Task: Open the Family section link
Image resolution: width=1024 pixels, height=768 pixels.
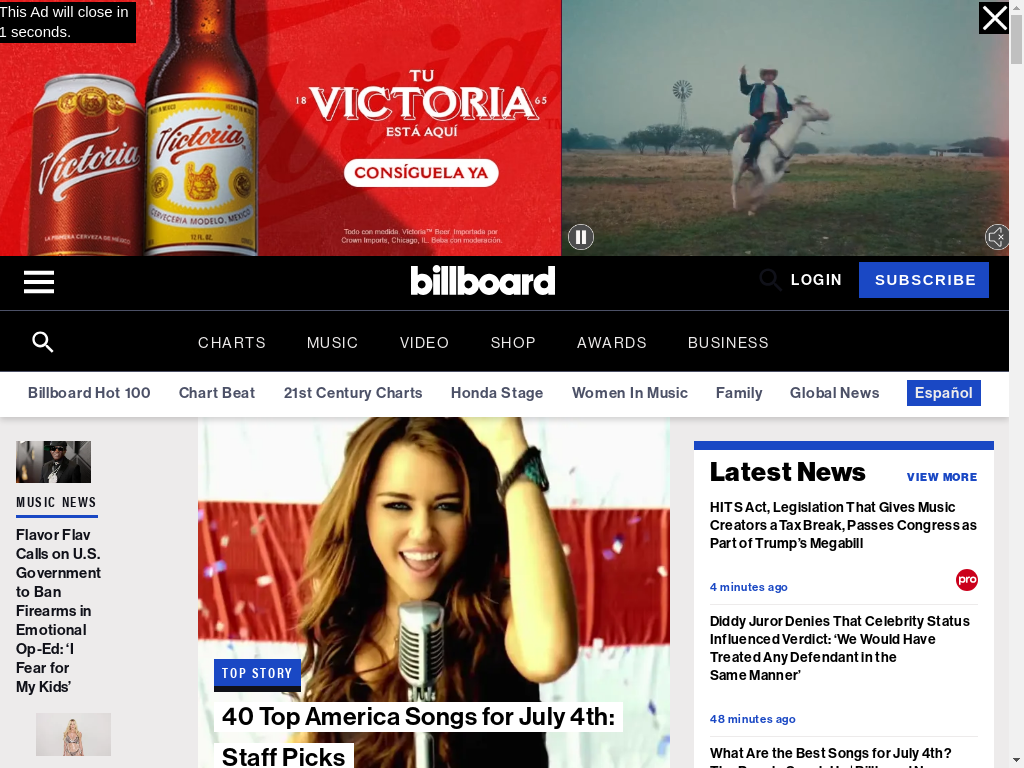Action: click(x=739, y=393)
